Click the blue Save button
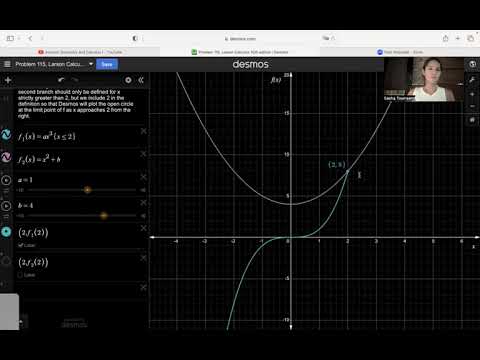Viewport: 480px width, 360px height. (107, 64)
